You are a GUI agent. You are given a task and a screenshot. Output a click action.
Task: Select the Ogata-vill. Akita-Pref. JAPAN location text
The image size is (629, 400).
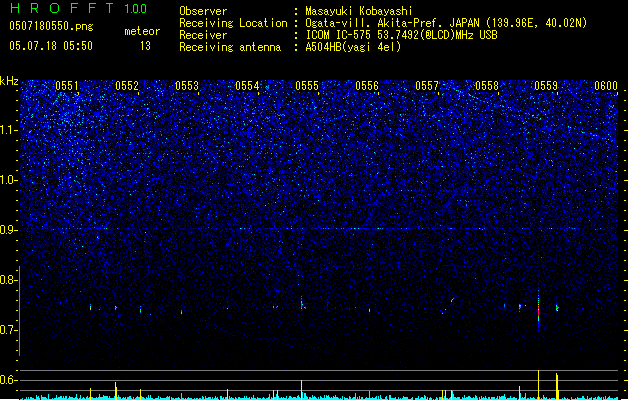click(x=446, y=23)
